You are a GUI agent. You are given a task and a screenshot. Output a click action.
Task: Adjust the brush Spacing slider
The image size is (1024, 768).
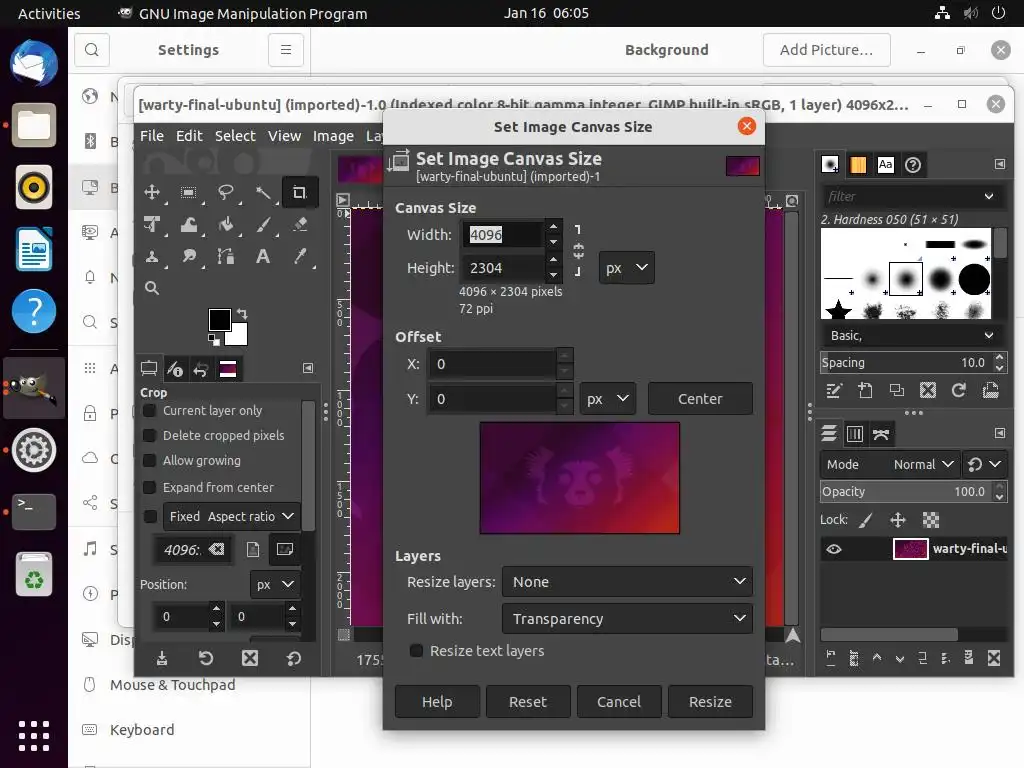click(907, 362)
